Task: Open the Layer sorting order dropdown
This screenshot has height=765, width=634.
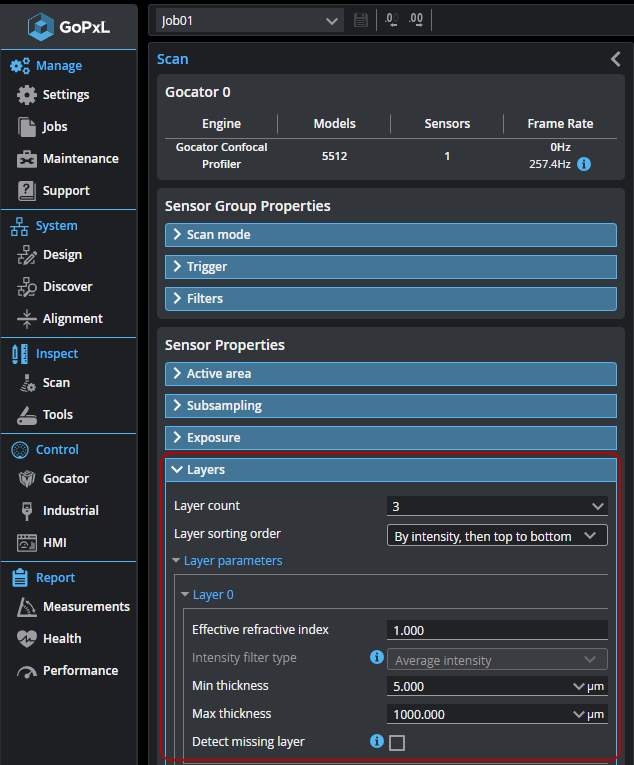Action: (497, 536)
